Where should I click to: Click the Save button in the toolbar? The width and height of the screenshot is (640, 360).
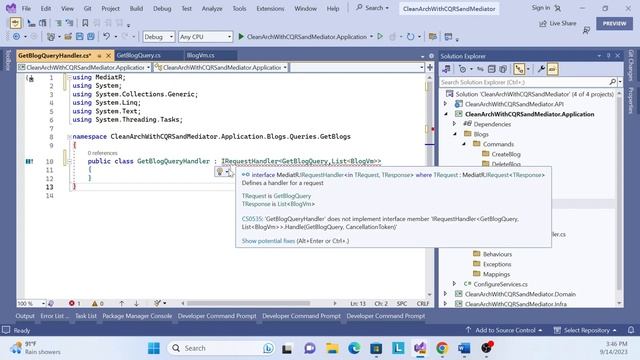point(80,37)
